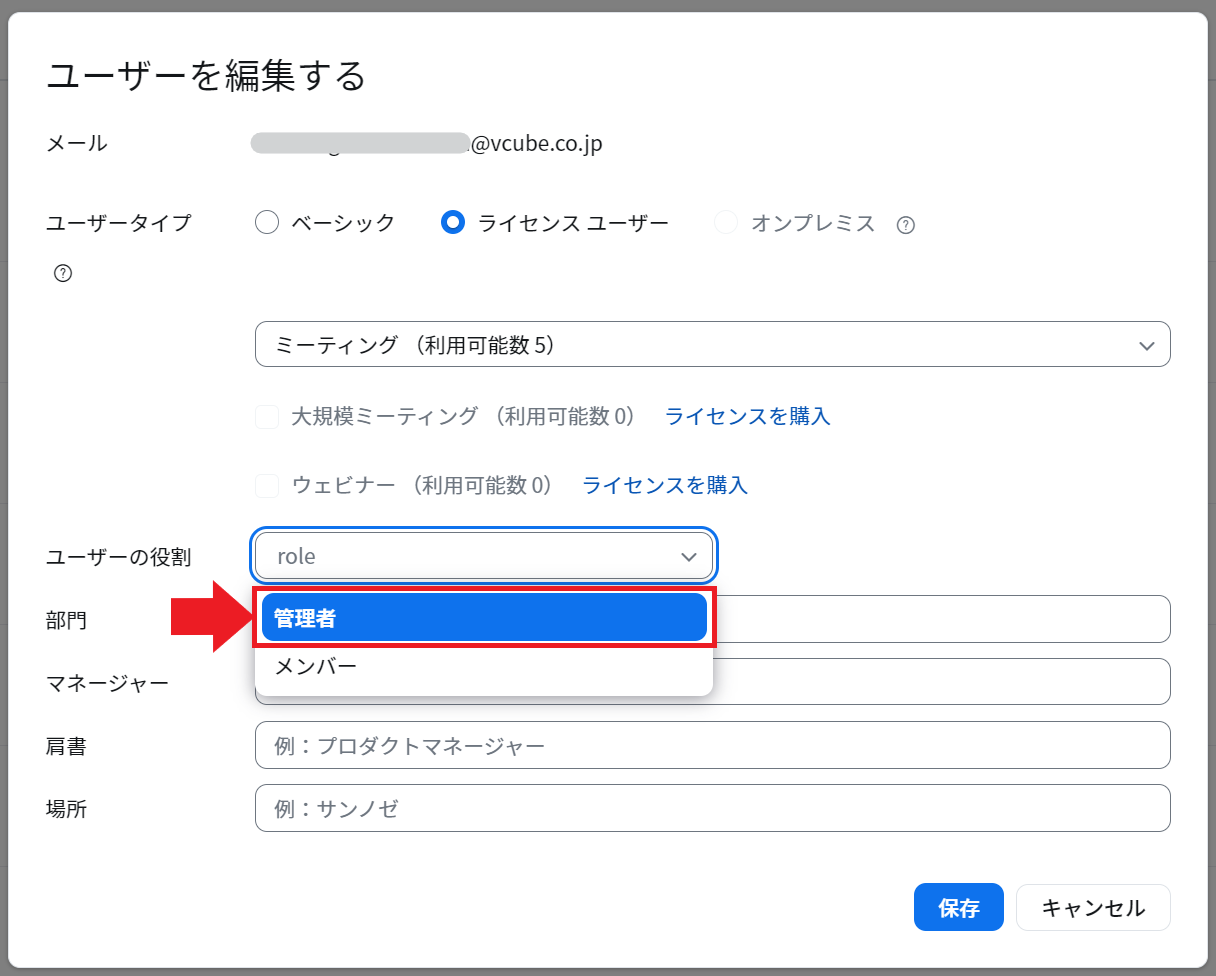Click the help icon below ユーザータイプ
The height and width of the screenshot is (976, 1216).
63,273
